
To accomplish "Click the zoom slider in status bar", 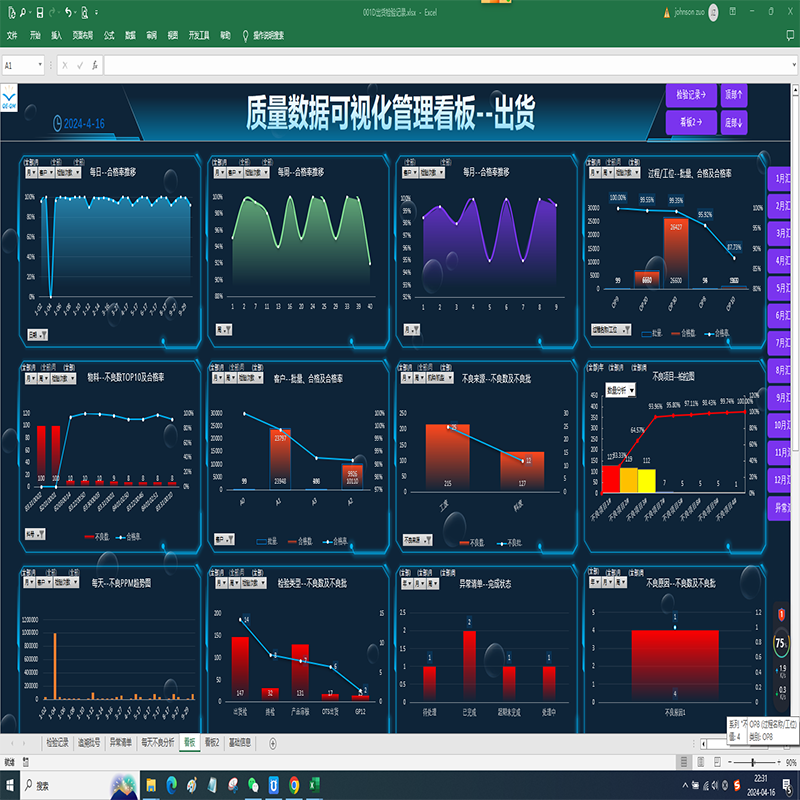I will click(753, 762).
